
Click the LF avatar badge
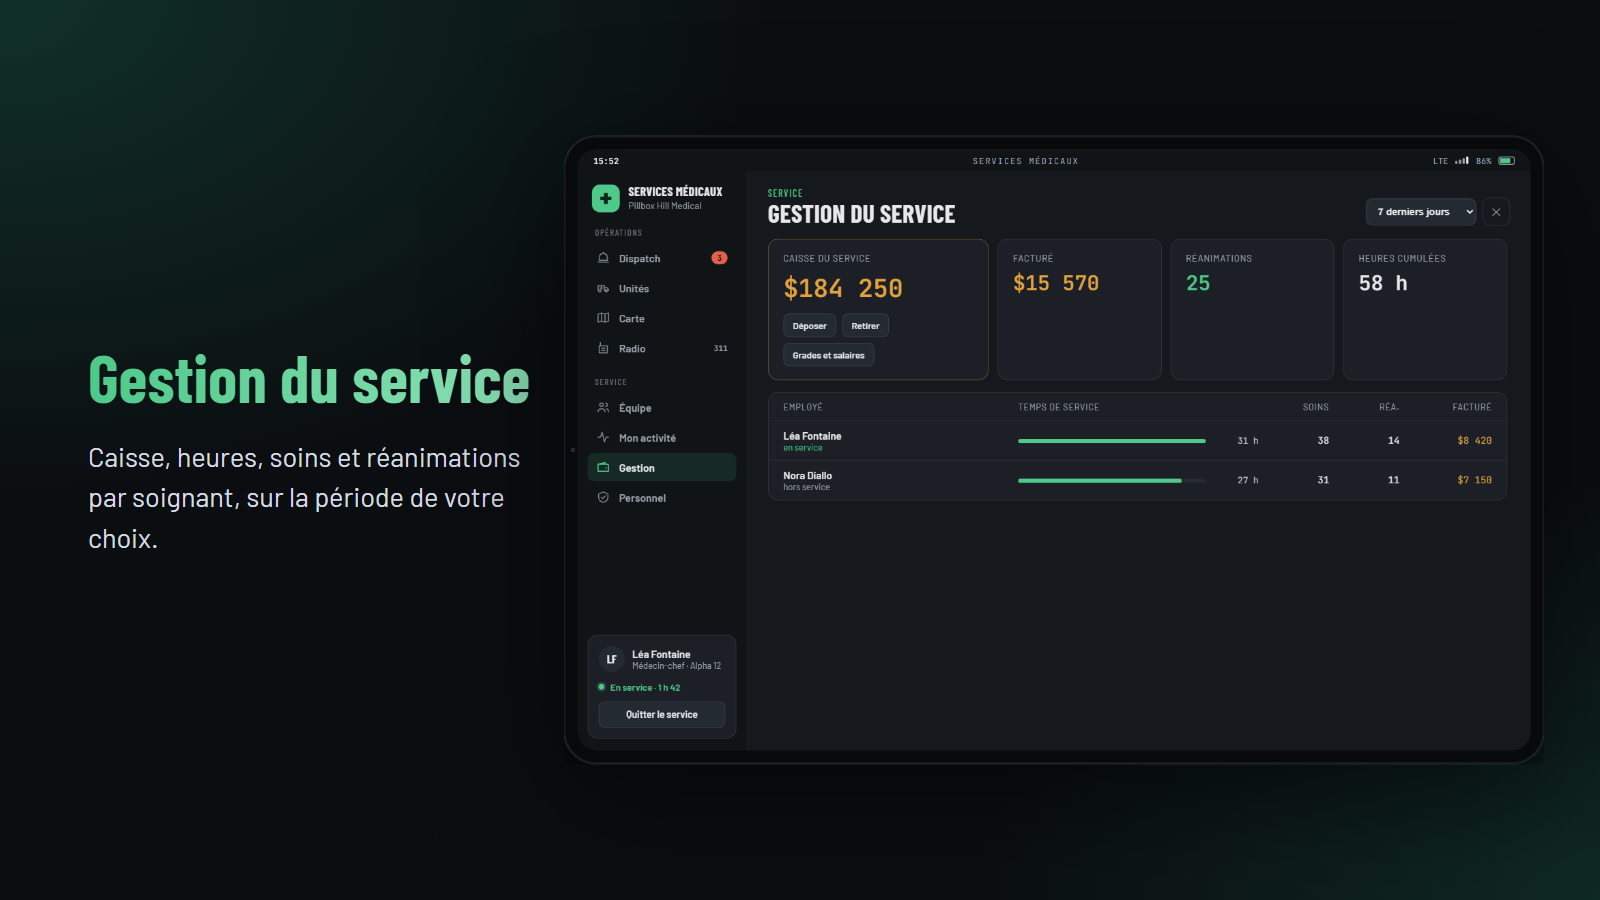click(x=611, y=659)
